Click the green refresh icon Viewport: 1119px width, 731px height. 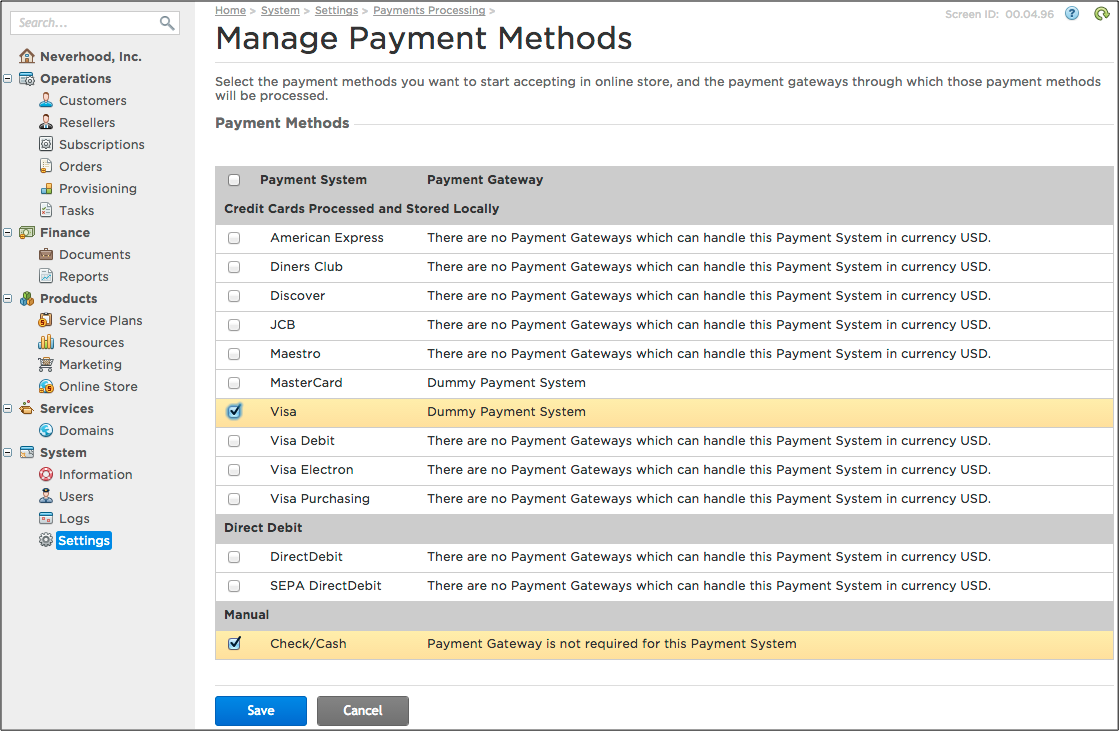[x=1101, y=14]
